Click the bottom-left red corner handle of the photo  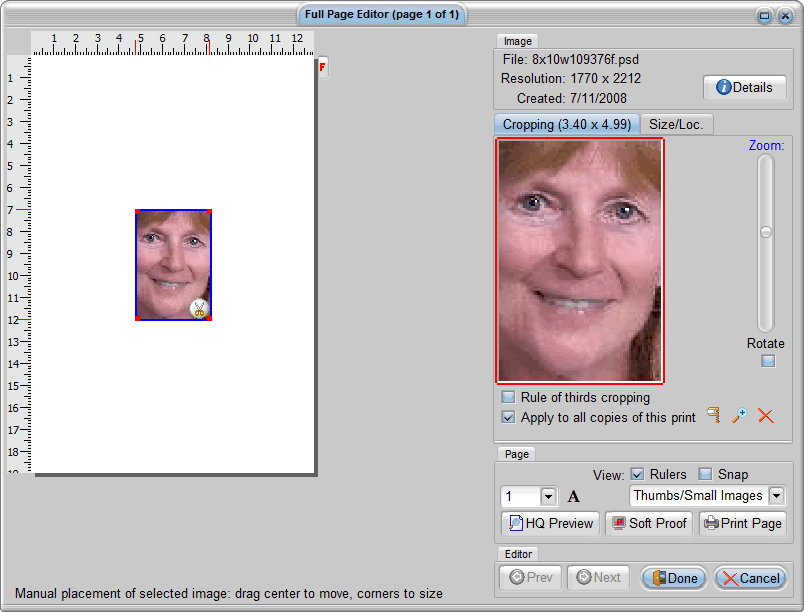click(137, 318)
